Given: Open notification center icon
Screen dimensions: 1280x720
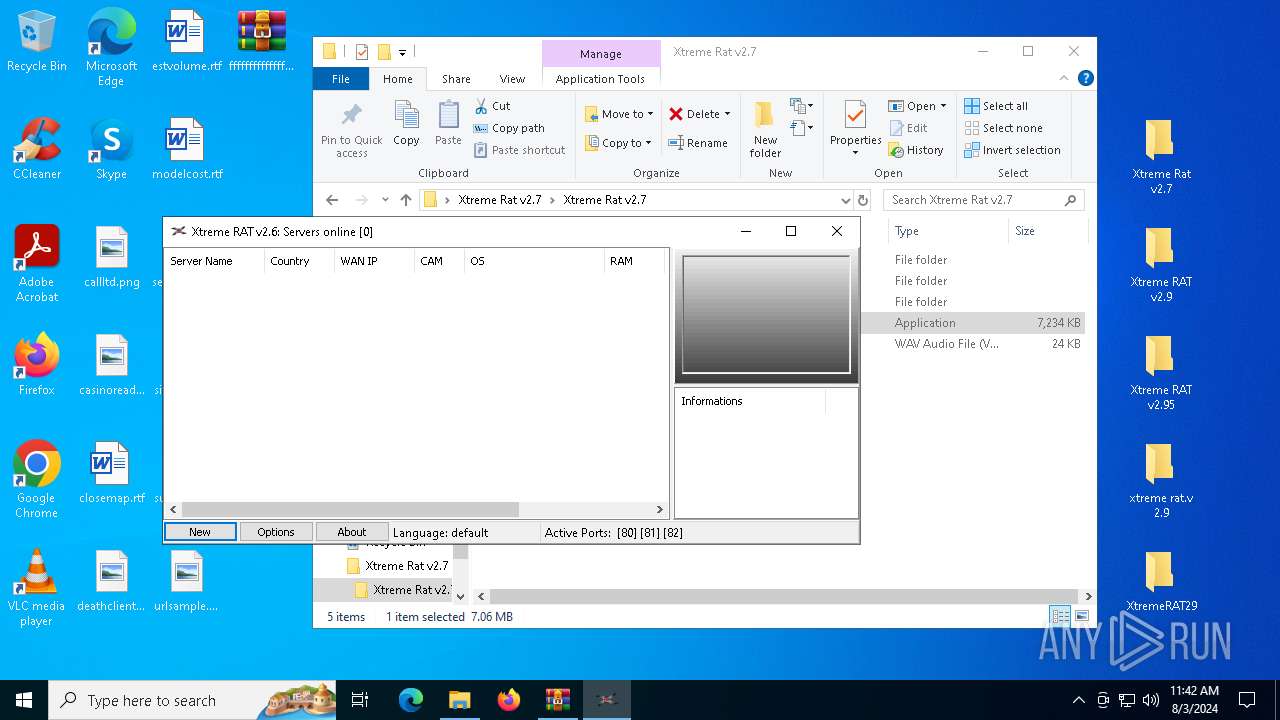Looking at the screenshot, I should pyautogui.click(x=1247, y=700).
